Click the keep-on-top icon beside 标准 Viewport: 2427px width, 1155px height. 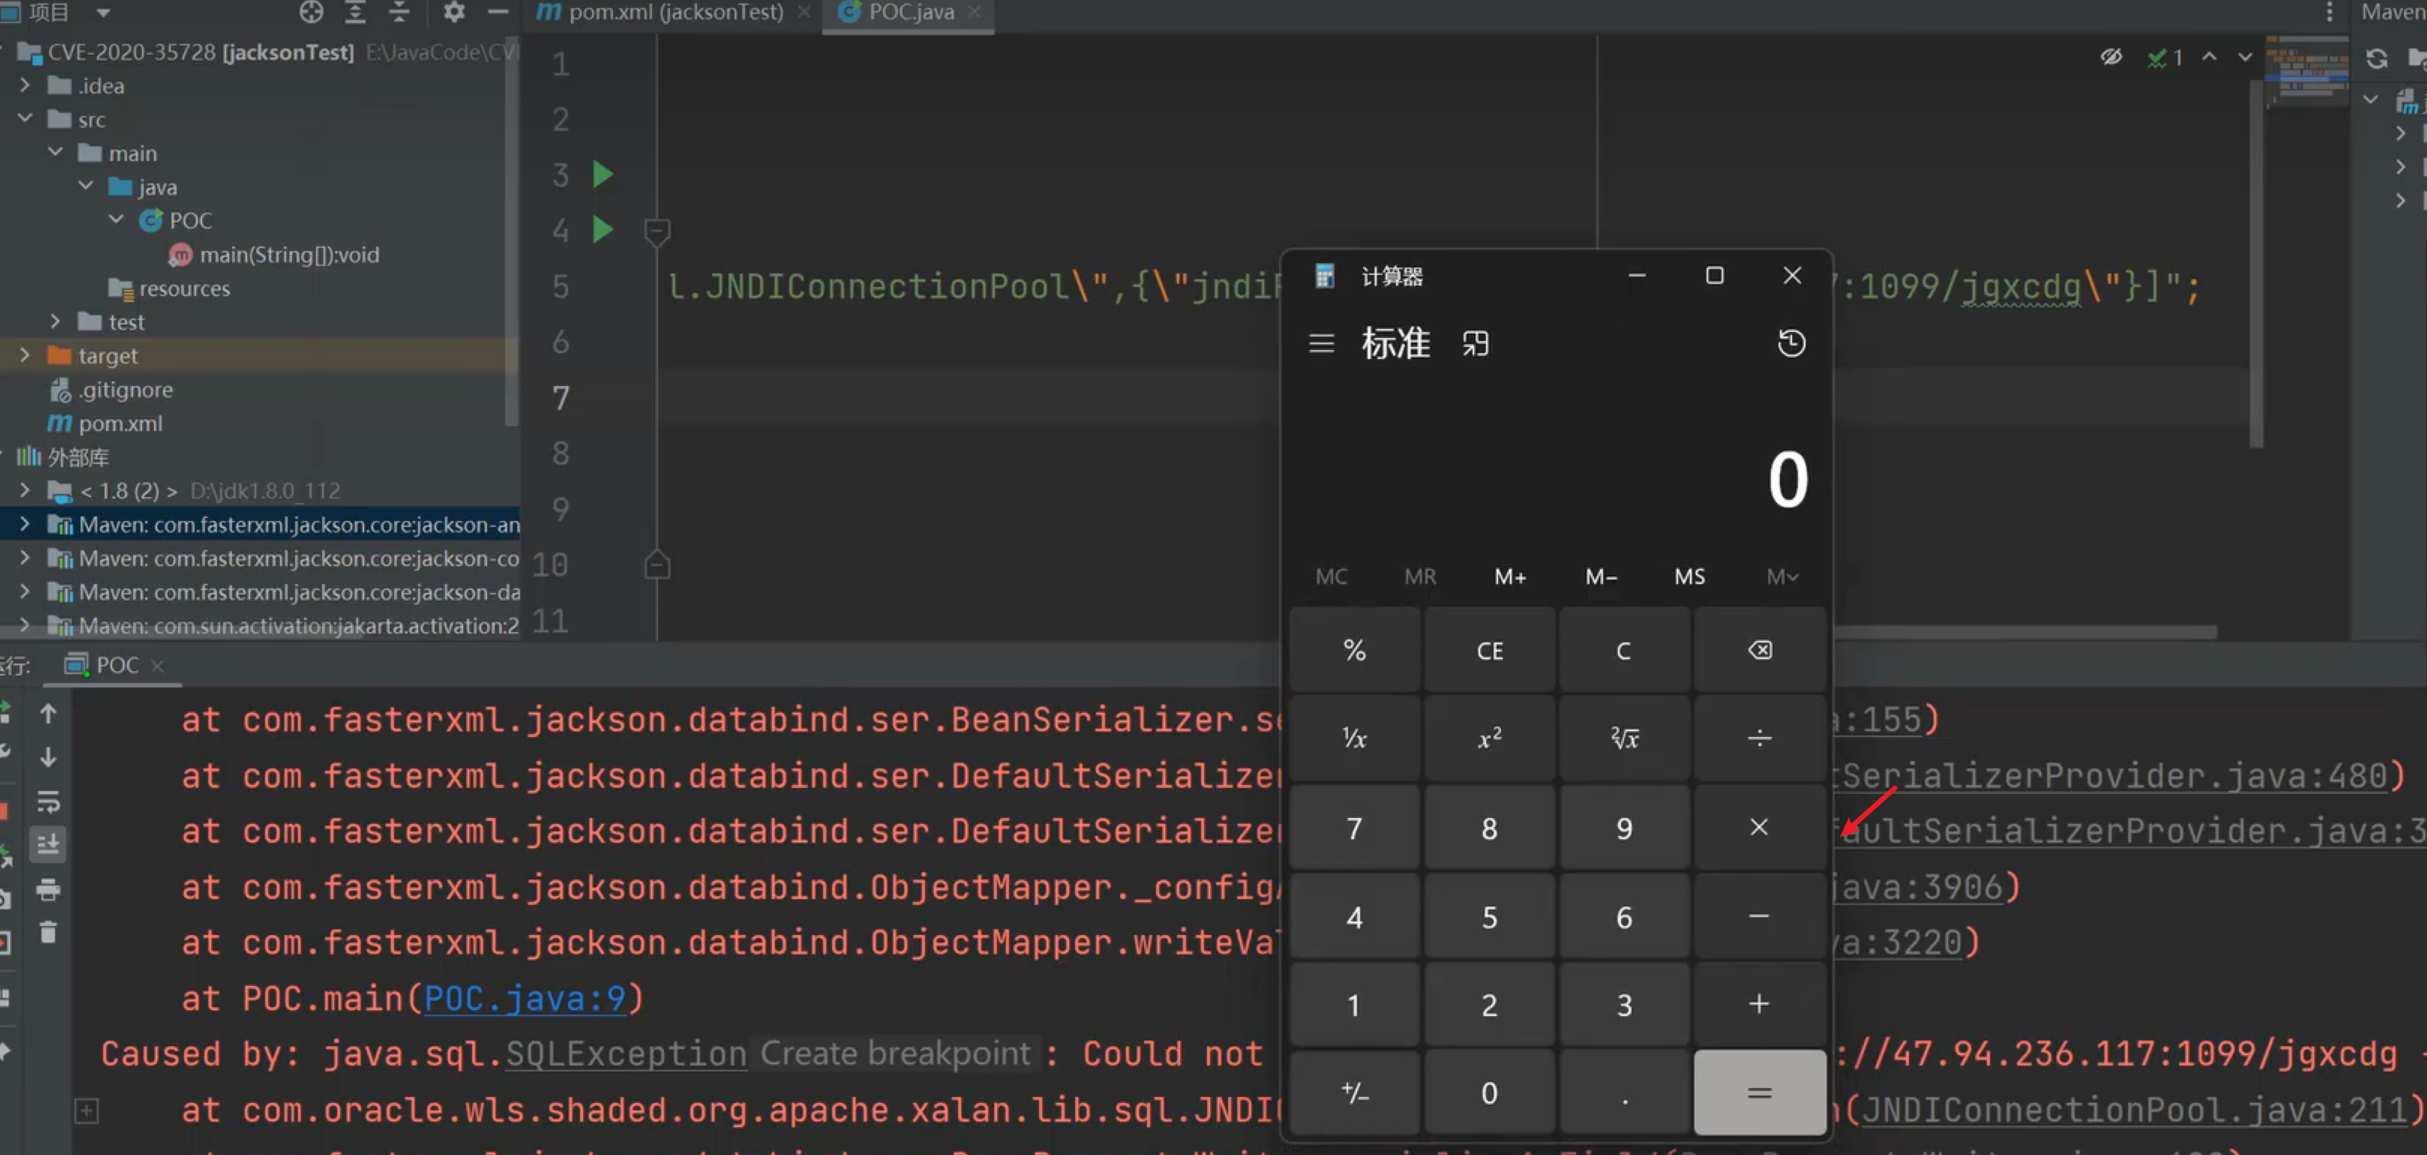[x=1475, y=343]
